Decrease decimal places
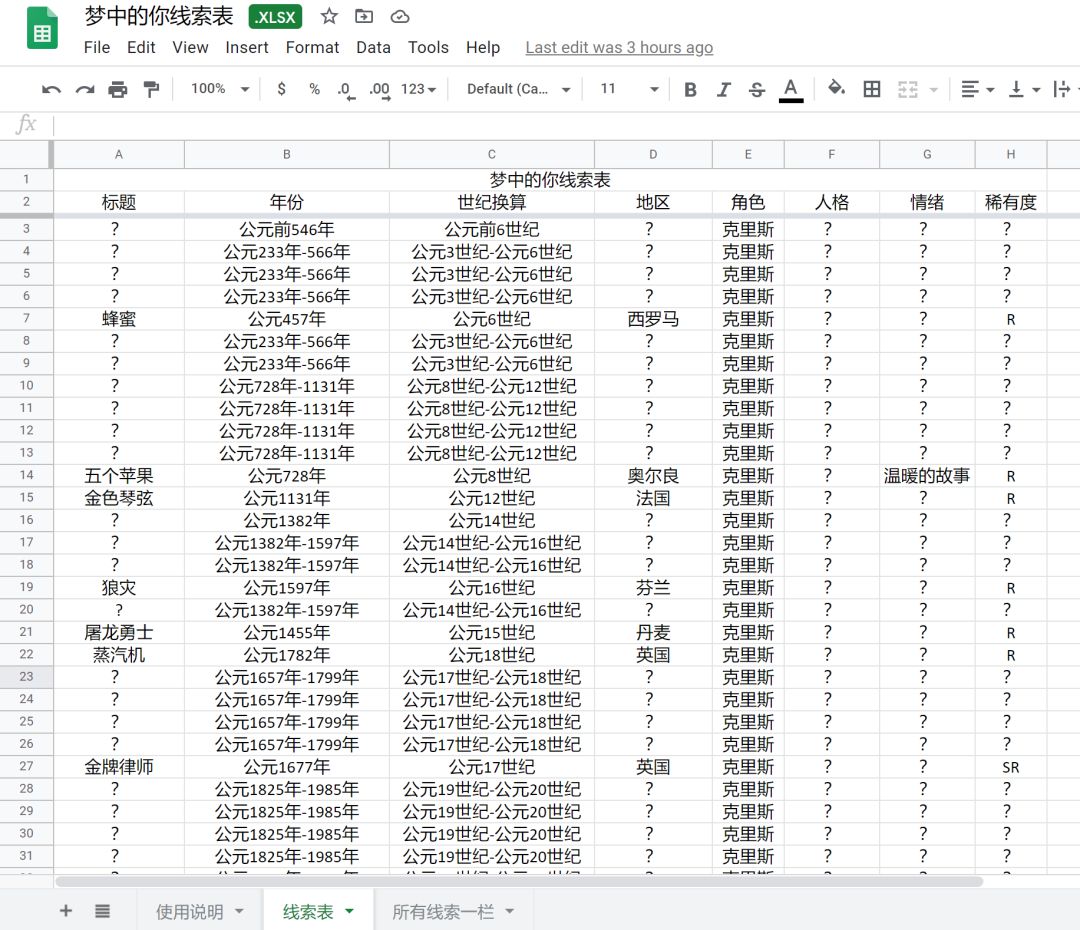 (346, 90)
